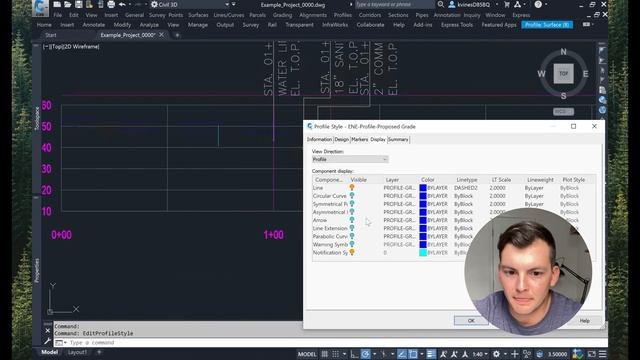
Task: Open the Annotate ribbon tab
Action: click(x=94, y=25)
